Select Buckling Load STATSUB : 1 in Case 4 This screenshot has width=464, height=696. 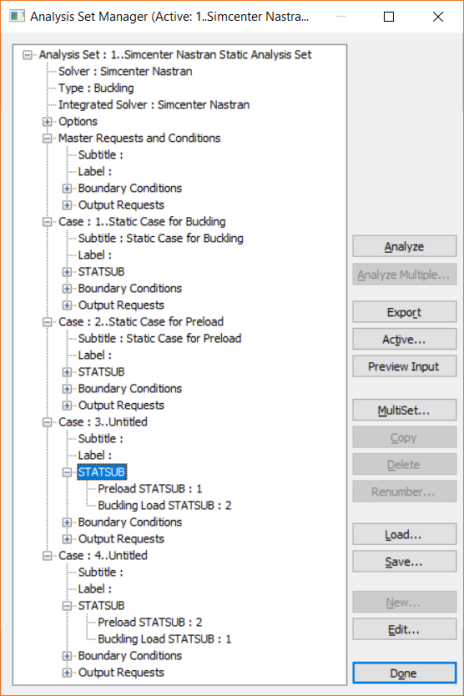pyautogui.click(x=164, y=639)
